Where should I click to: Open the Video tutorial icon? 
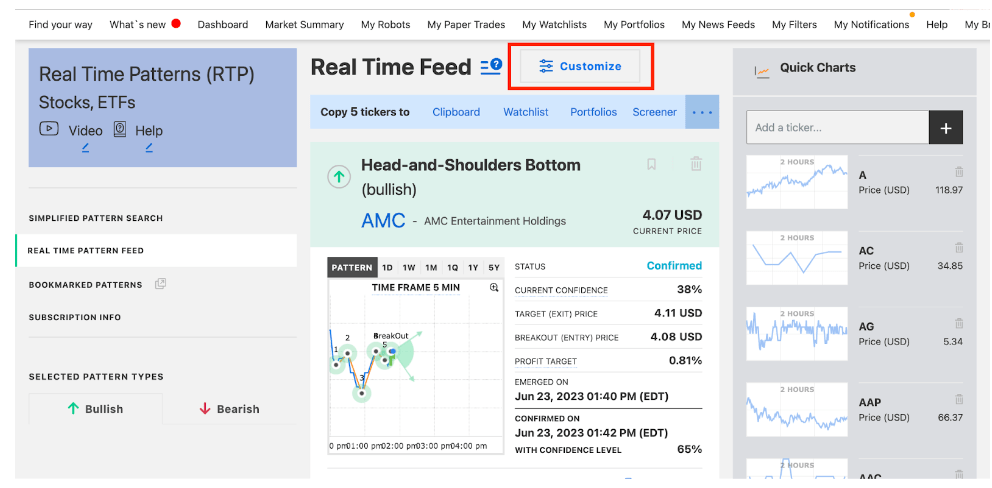tap(49, 129)
